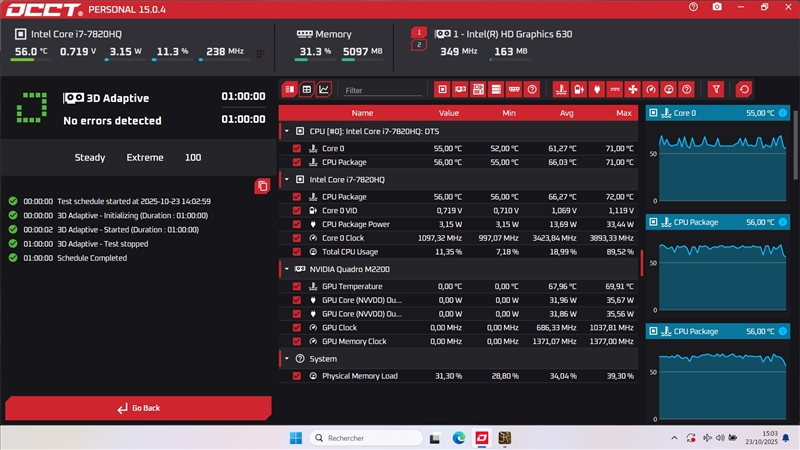Uncheck the GPU Temperature checkbox
This screenshot has height=450, width=800.
pyautogui.click(x=296, y=286)
